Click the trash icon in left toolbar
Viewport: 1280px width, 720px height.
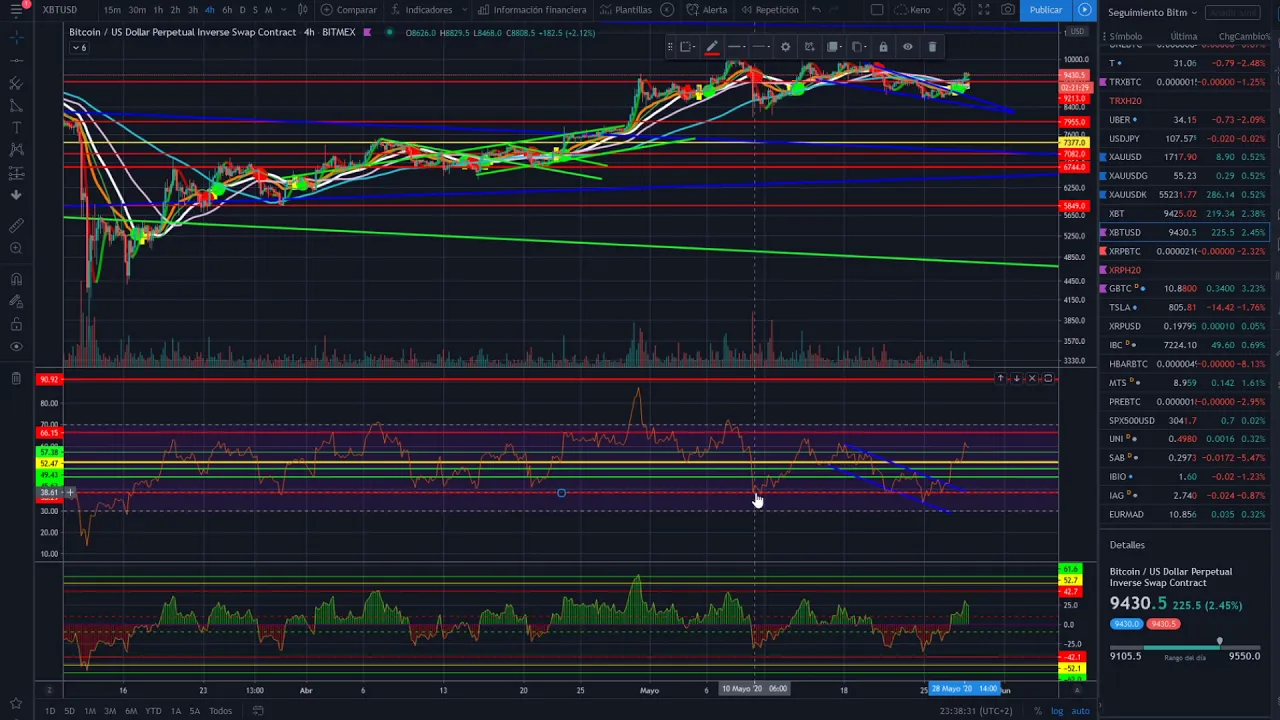(16, 378)
